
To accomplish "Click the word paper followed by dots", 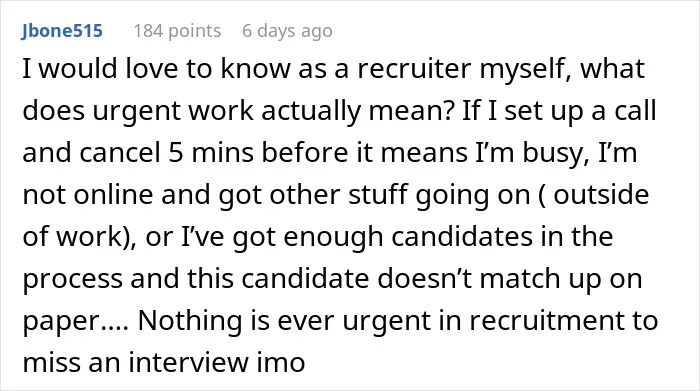I will 75,322.
